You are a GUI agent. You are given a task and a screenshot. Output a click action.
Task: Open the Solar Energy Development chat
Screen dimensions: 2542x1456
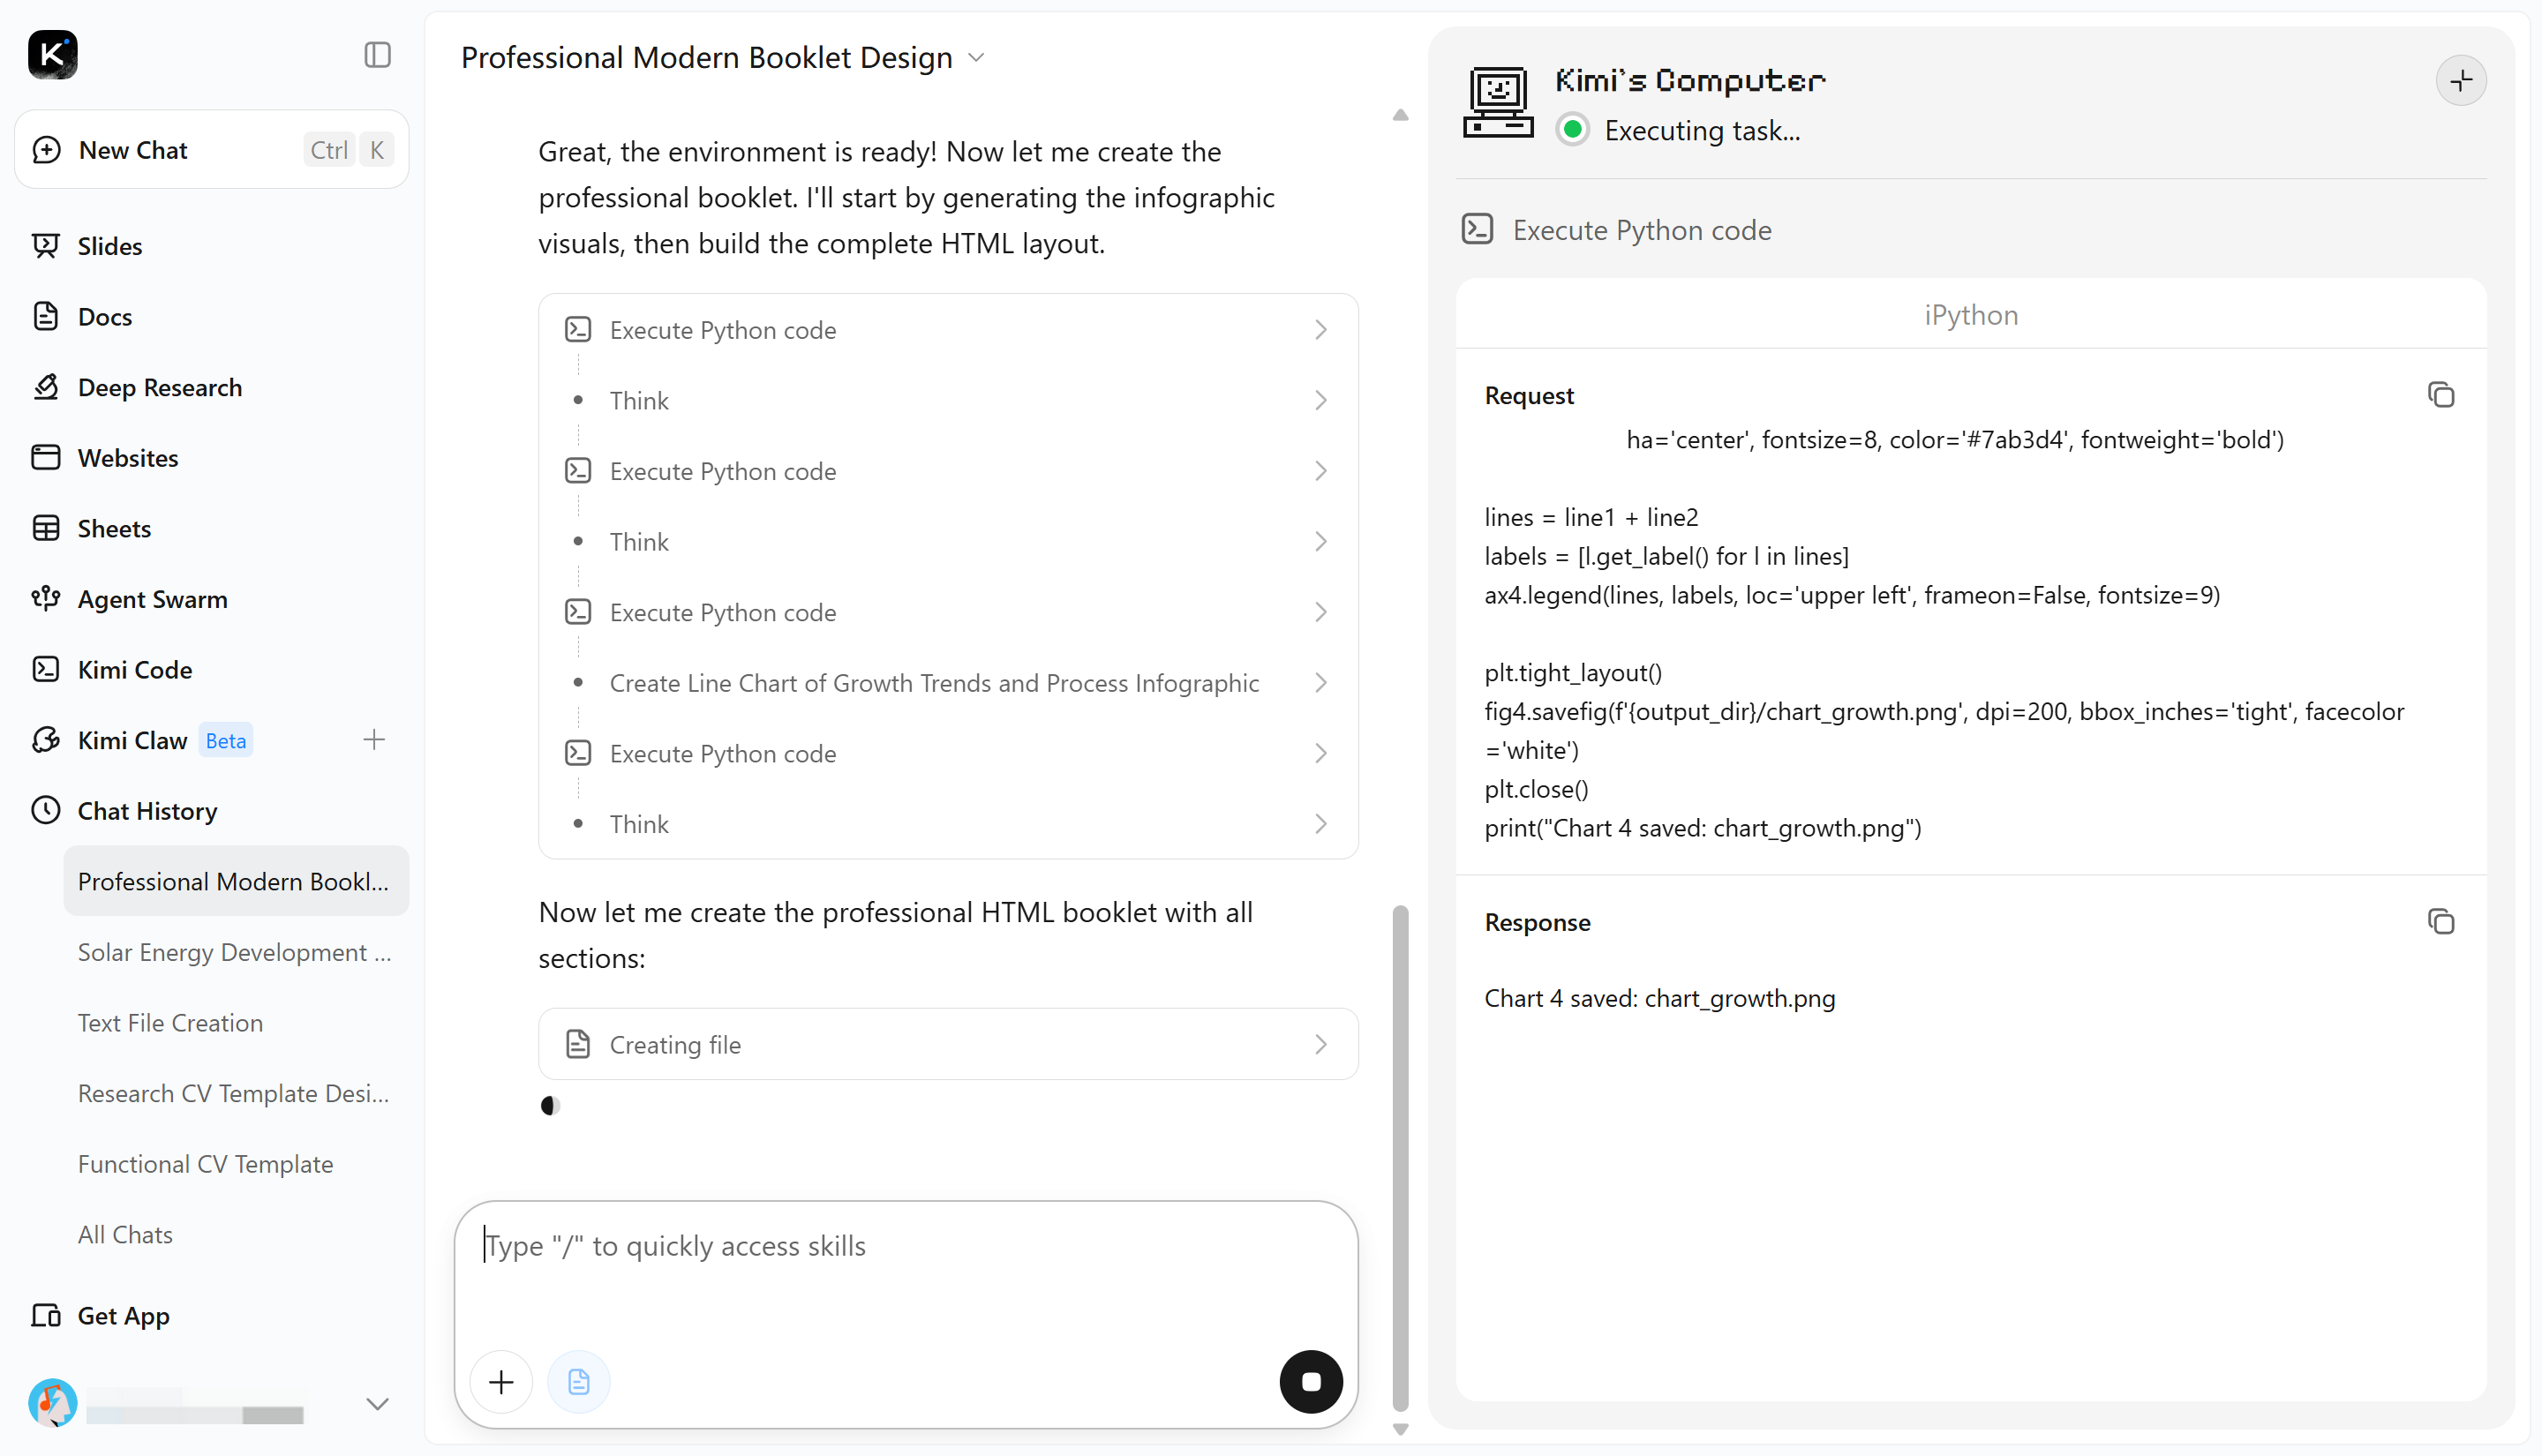(x=236, y=952)
